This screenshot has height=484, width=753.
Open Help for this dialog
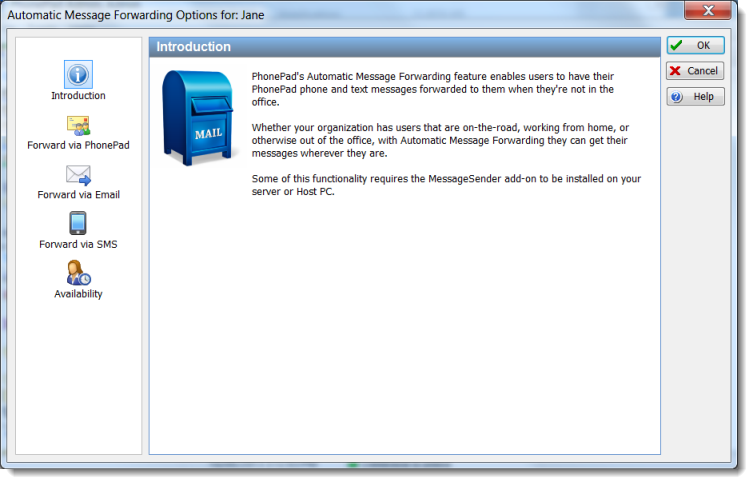695,97
